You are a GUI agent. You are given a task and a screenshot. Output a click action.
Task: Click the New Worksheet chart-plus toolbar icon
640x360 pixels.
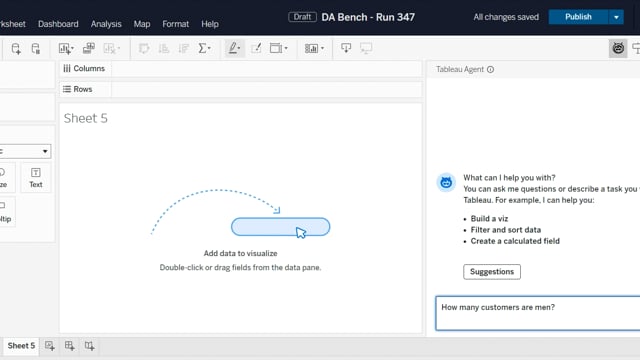(x=64, y=49)
